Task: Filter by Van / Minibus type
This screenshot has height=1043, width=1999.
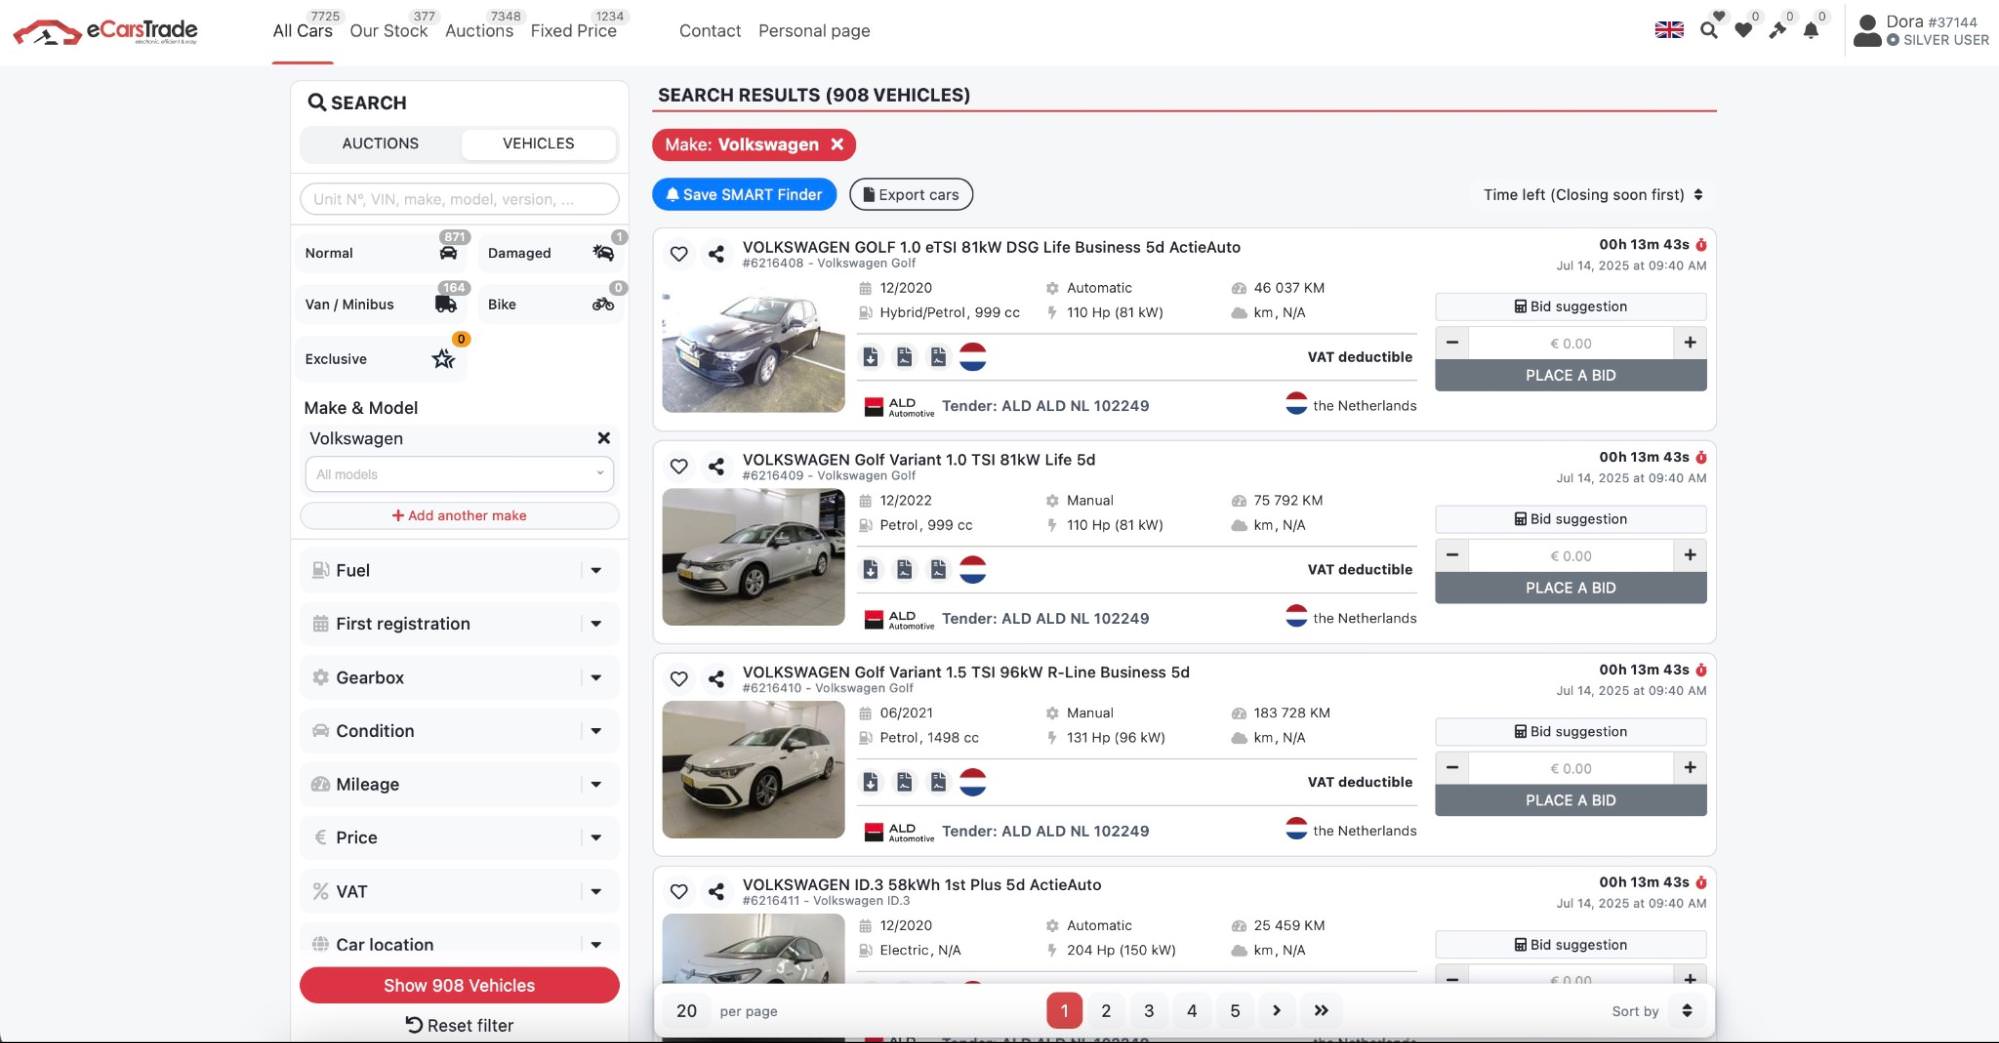Action: (382, 304)
